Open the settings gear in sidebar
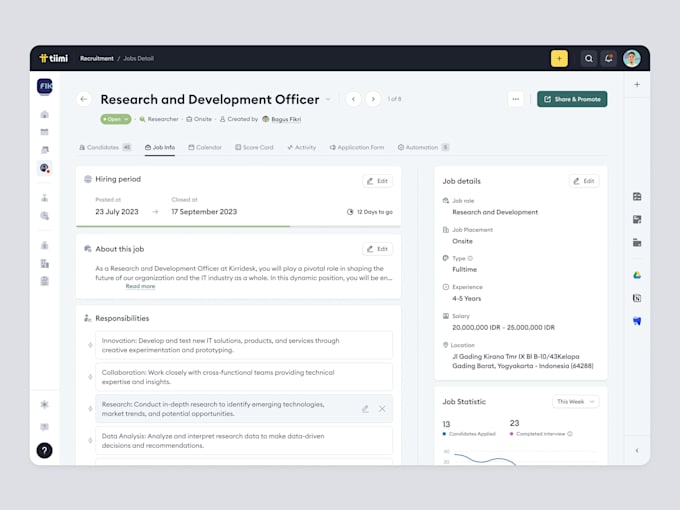This screenshot has width=680, height=510. coord(45,405)
